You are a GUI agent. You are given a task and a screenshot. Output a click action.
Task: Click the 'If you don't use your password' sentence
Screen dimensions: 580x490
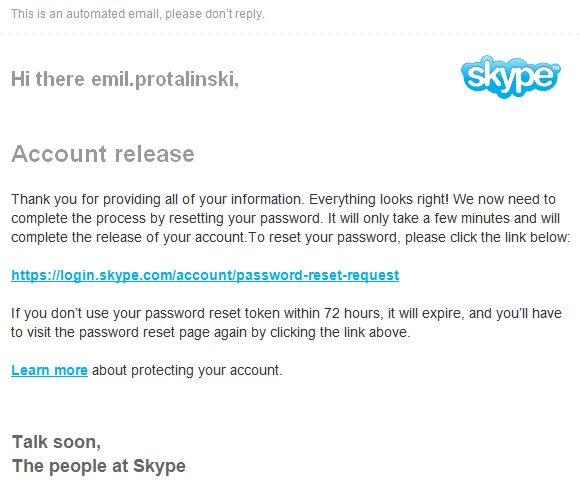tap(286, 313)
